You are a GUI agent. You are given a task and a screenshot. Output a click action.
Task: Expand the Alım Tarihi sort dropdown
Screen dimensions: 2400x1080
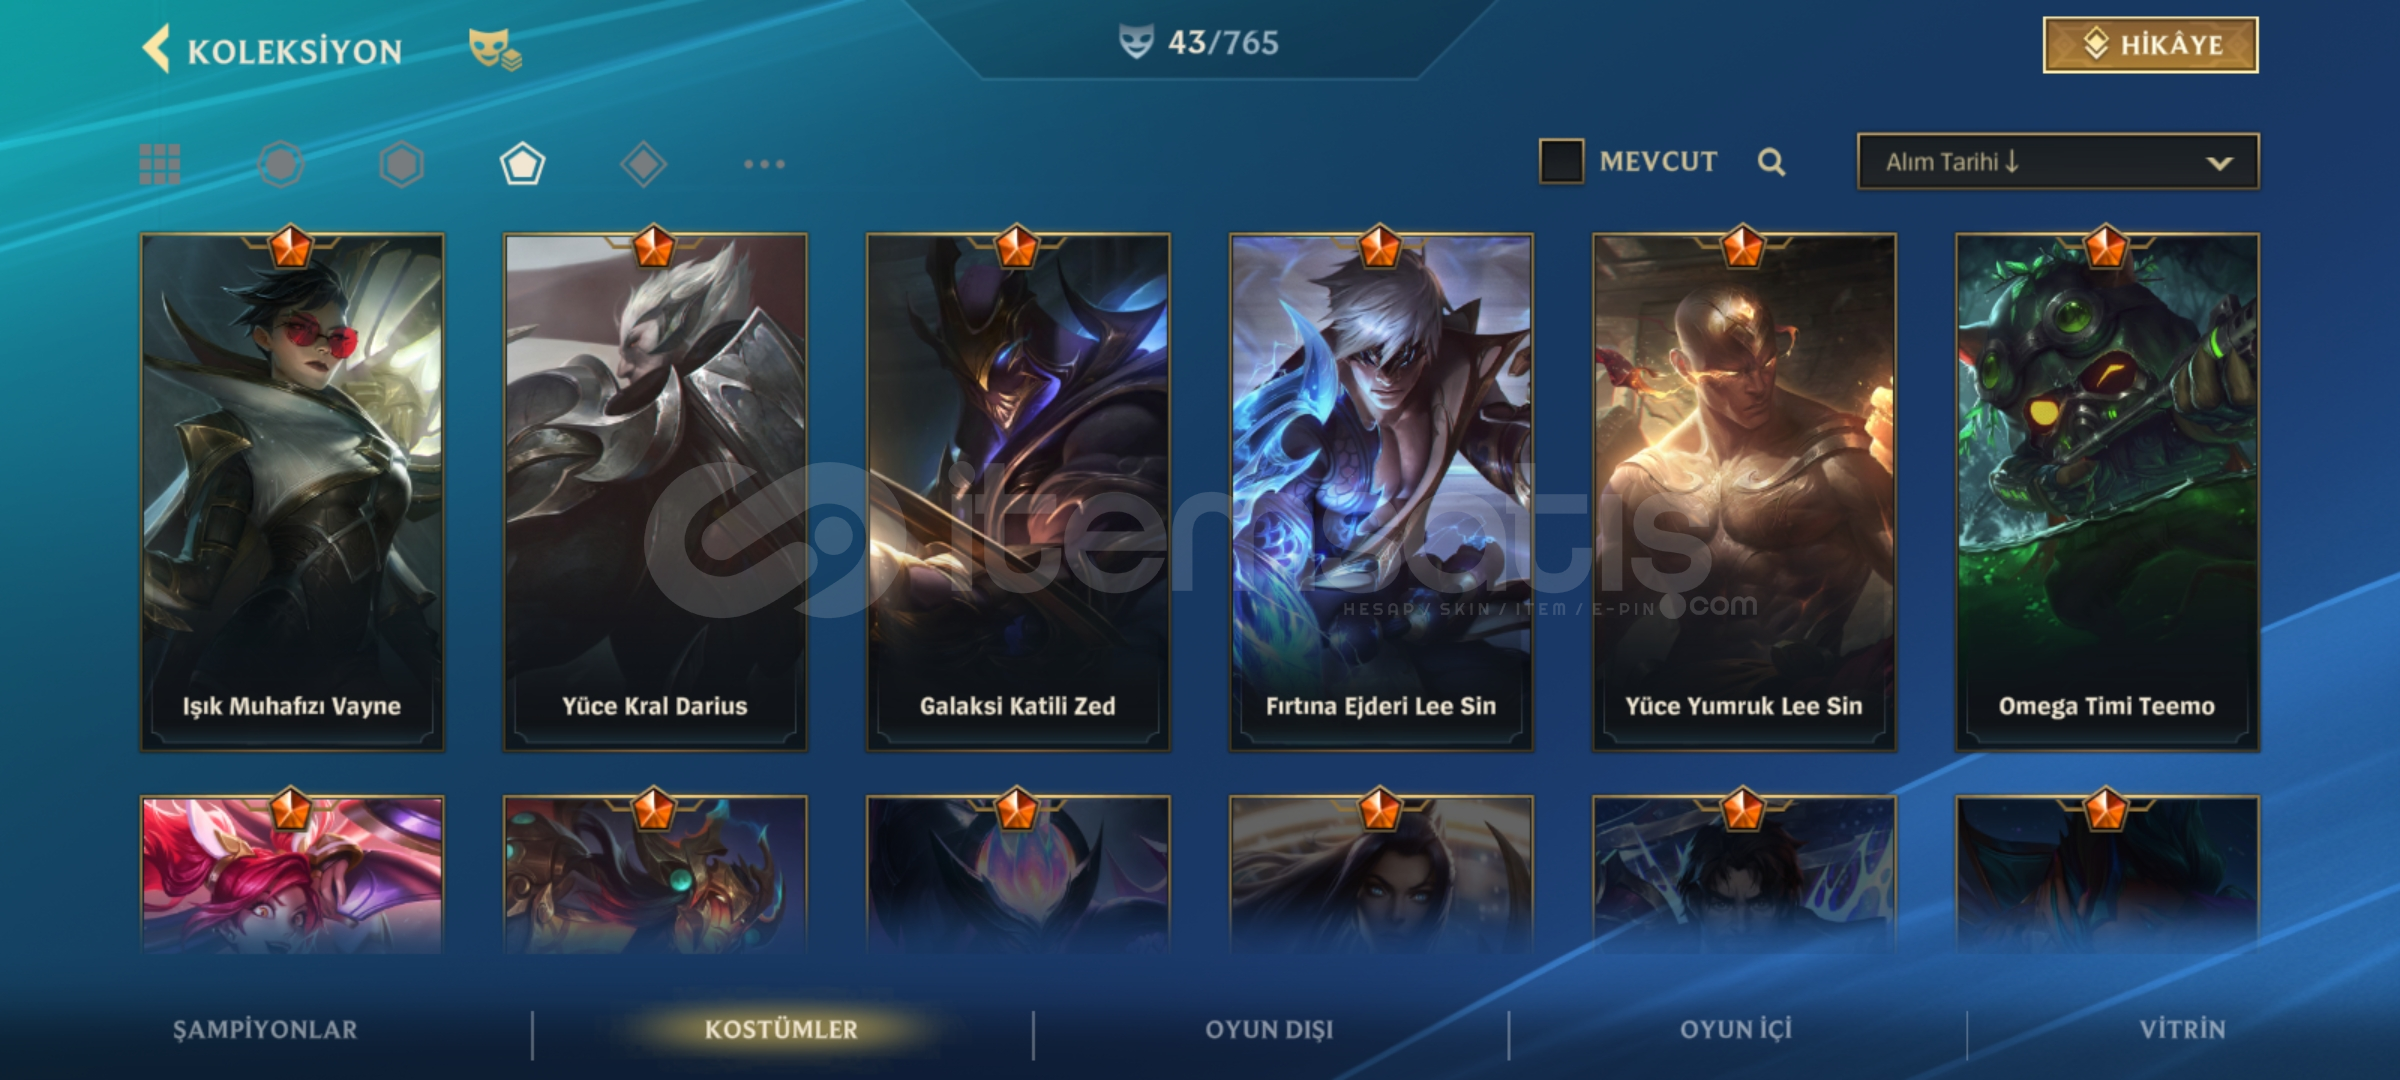point(2058,162)
